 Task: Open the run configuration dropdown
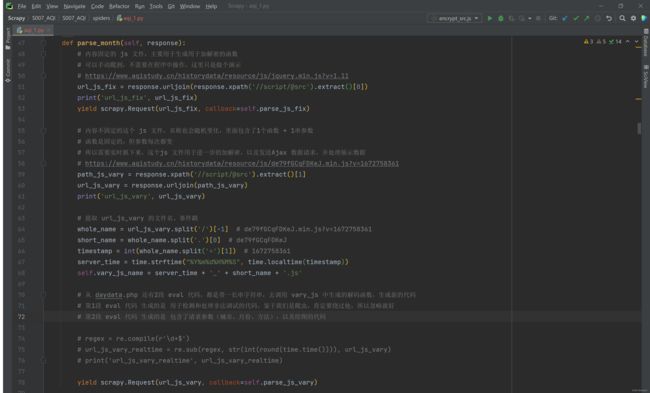[455, 18]
